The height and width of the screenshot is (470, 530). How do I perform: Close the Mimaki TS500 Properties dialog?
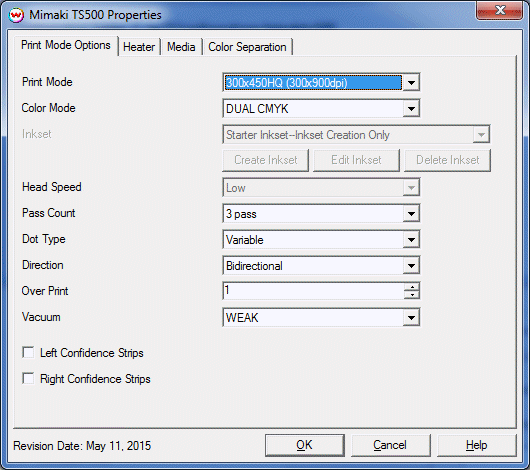pyautogui.click(x=500, y=10)
